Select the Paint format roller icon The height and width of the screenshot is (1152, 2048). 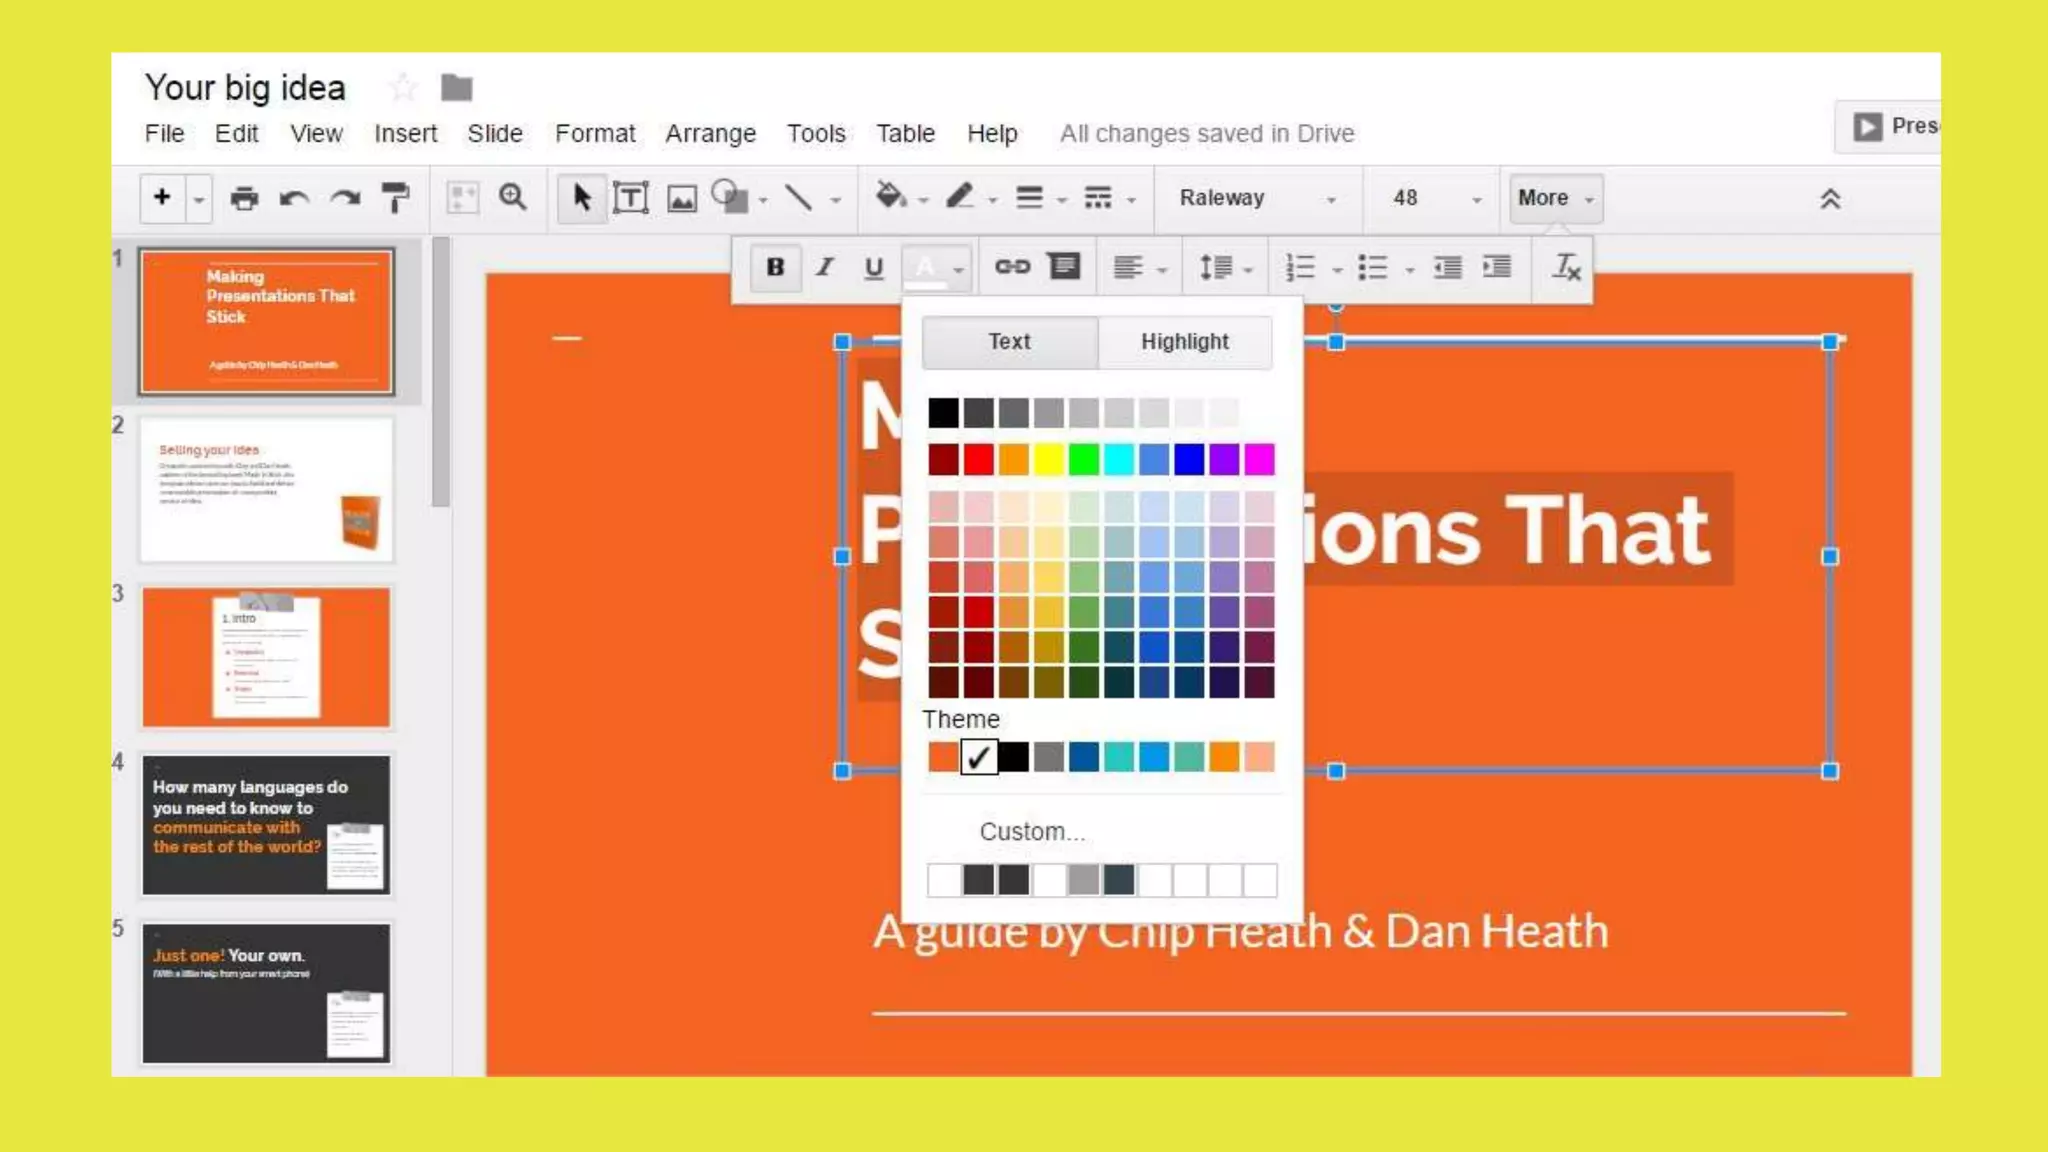point(396,198)
